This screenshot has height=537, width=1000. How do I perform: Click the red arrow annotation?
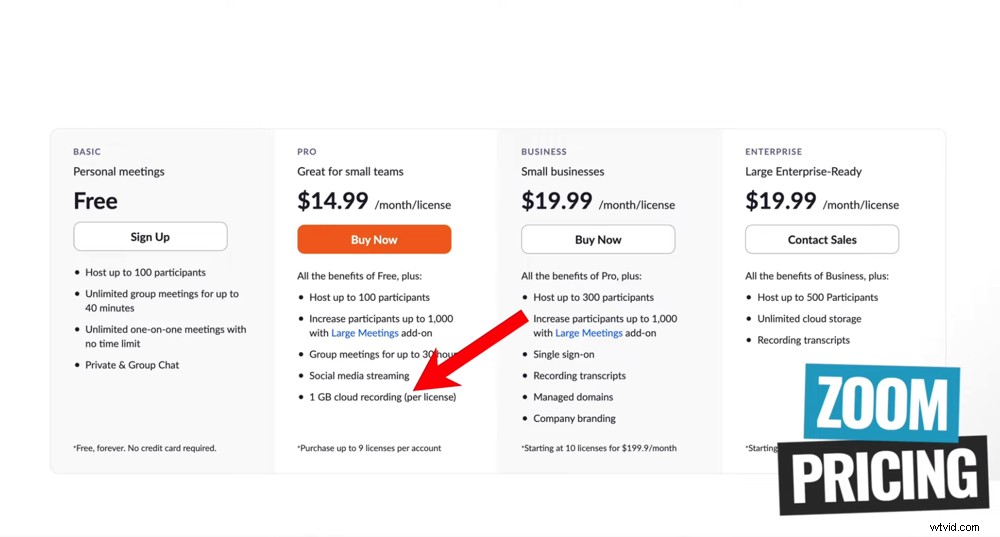(468, 351)
